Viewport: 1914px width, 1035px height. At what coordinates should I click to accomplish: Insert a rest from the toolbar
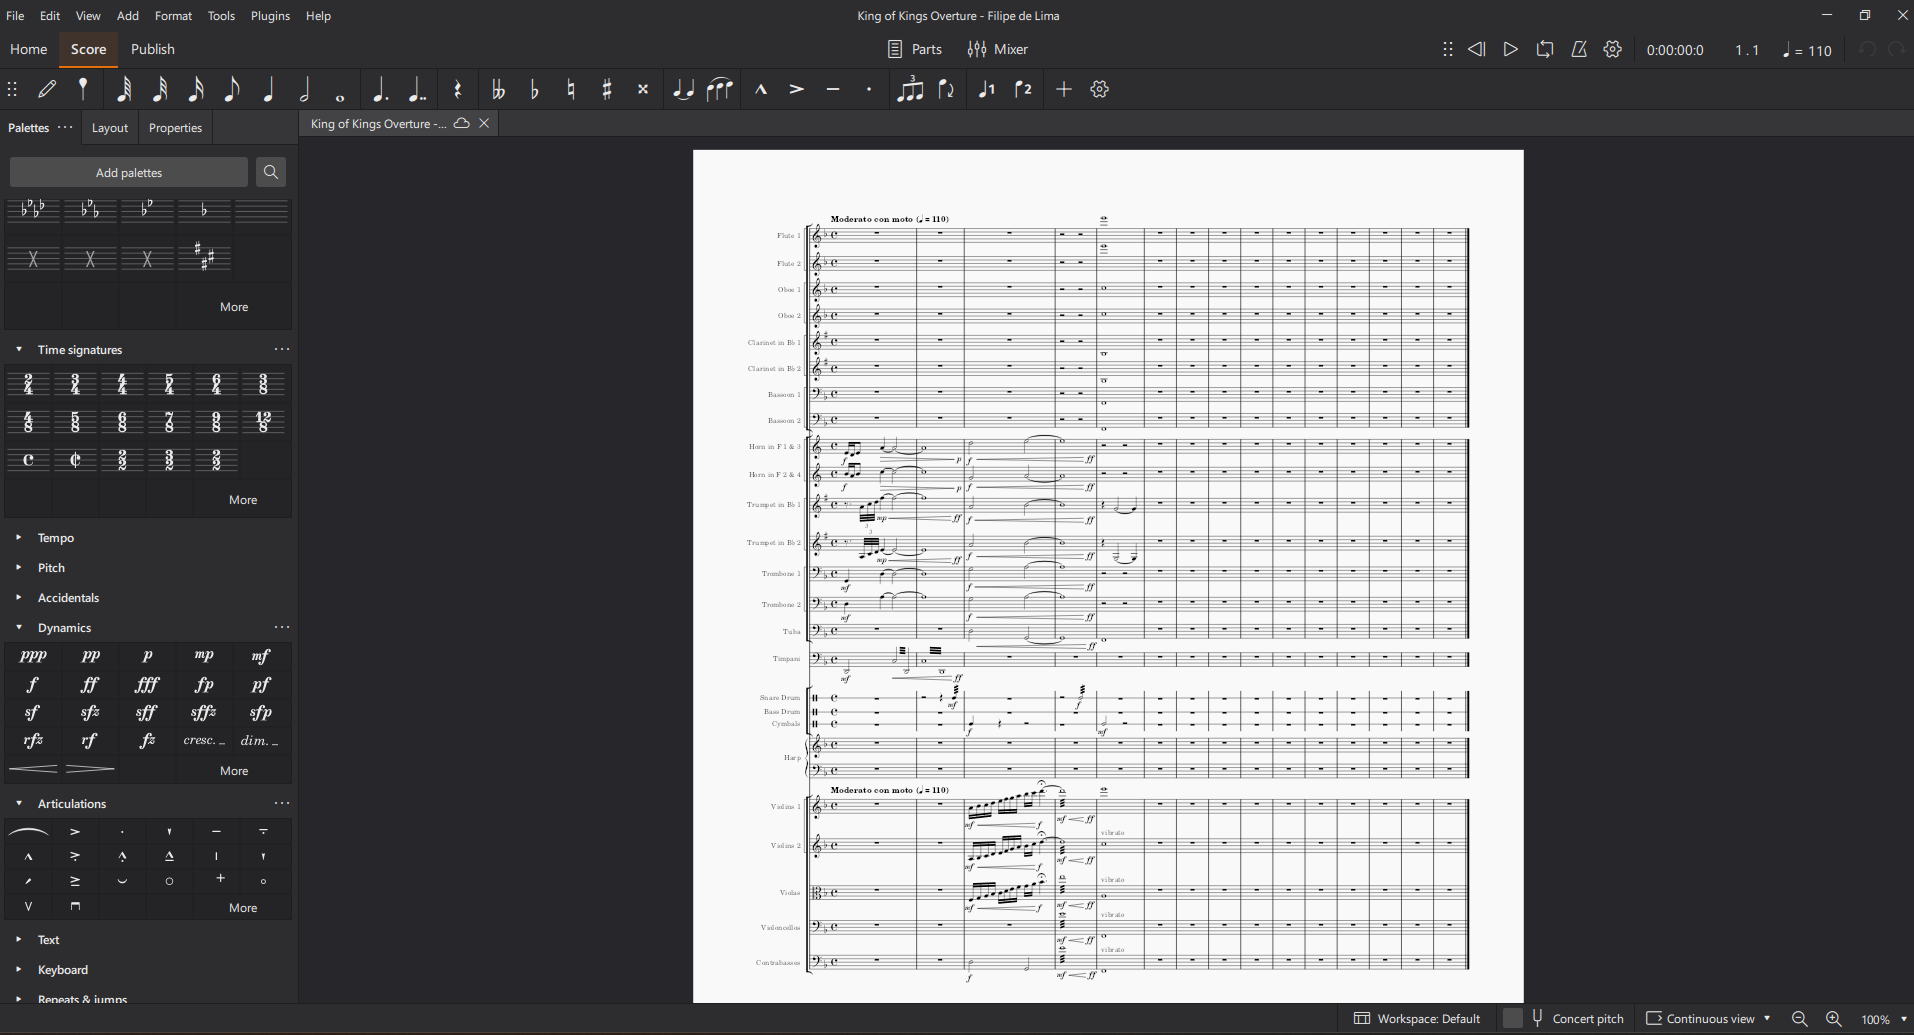click(x=457, y=89)
